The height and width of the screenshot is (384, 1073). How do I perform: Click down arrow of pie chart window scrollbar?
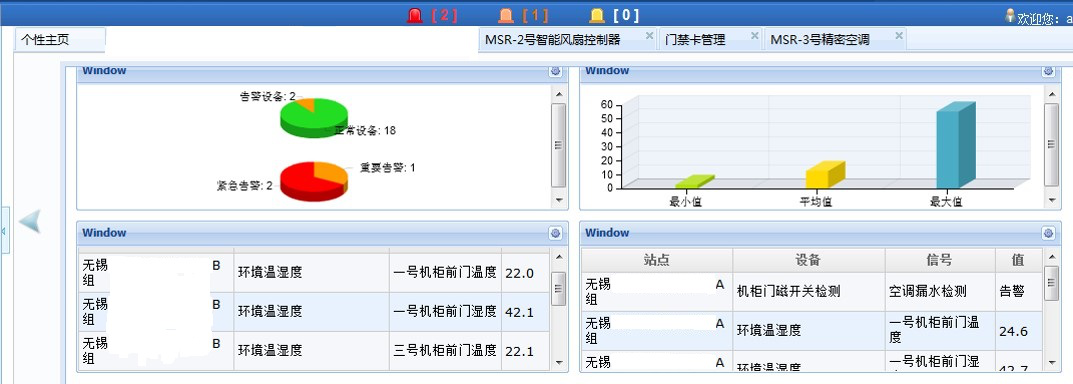(558, 201)
